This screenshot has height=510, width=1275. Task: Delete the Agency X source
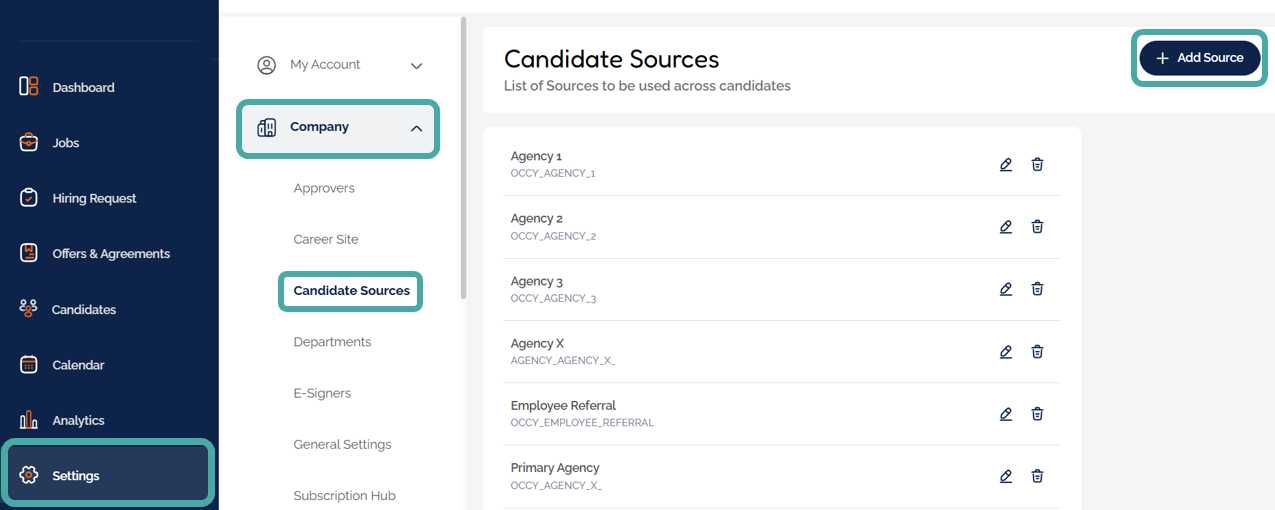(x=1037, y=352)
